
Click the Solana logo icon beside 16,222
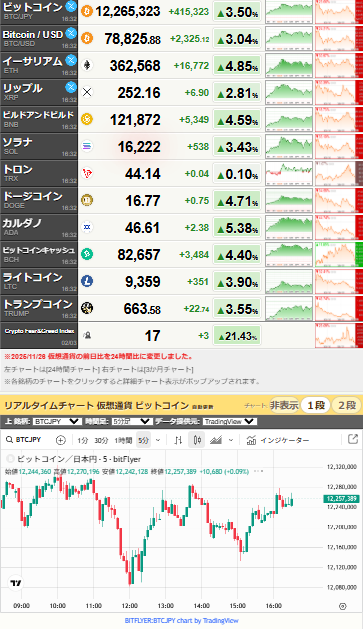pos(87,146)
